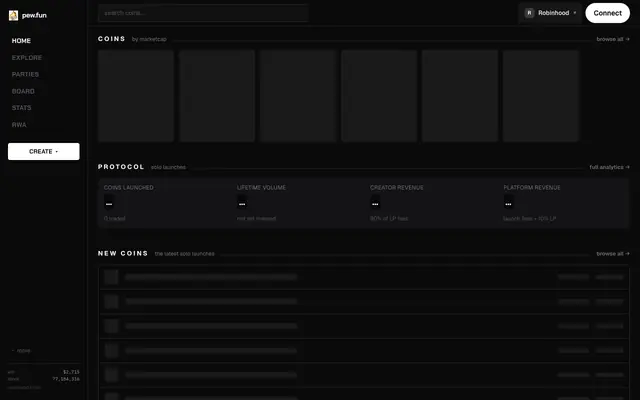
Task: Expand the 'more' section in the sidebar
Action: click(21, 351)
